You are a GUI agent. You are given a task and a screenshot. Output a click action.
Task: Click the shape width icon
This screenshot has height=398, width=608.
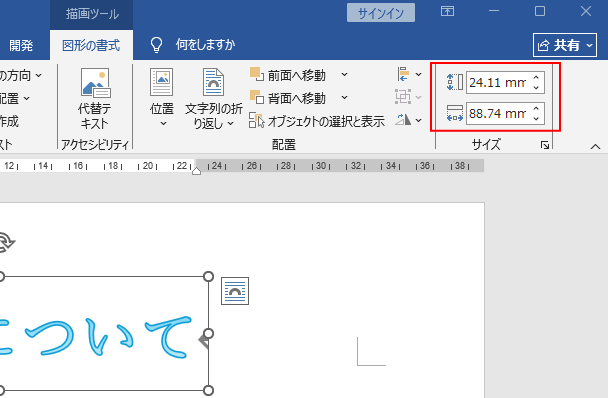(x=455, y=113)
